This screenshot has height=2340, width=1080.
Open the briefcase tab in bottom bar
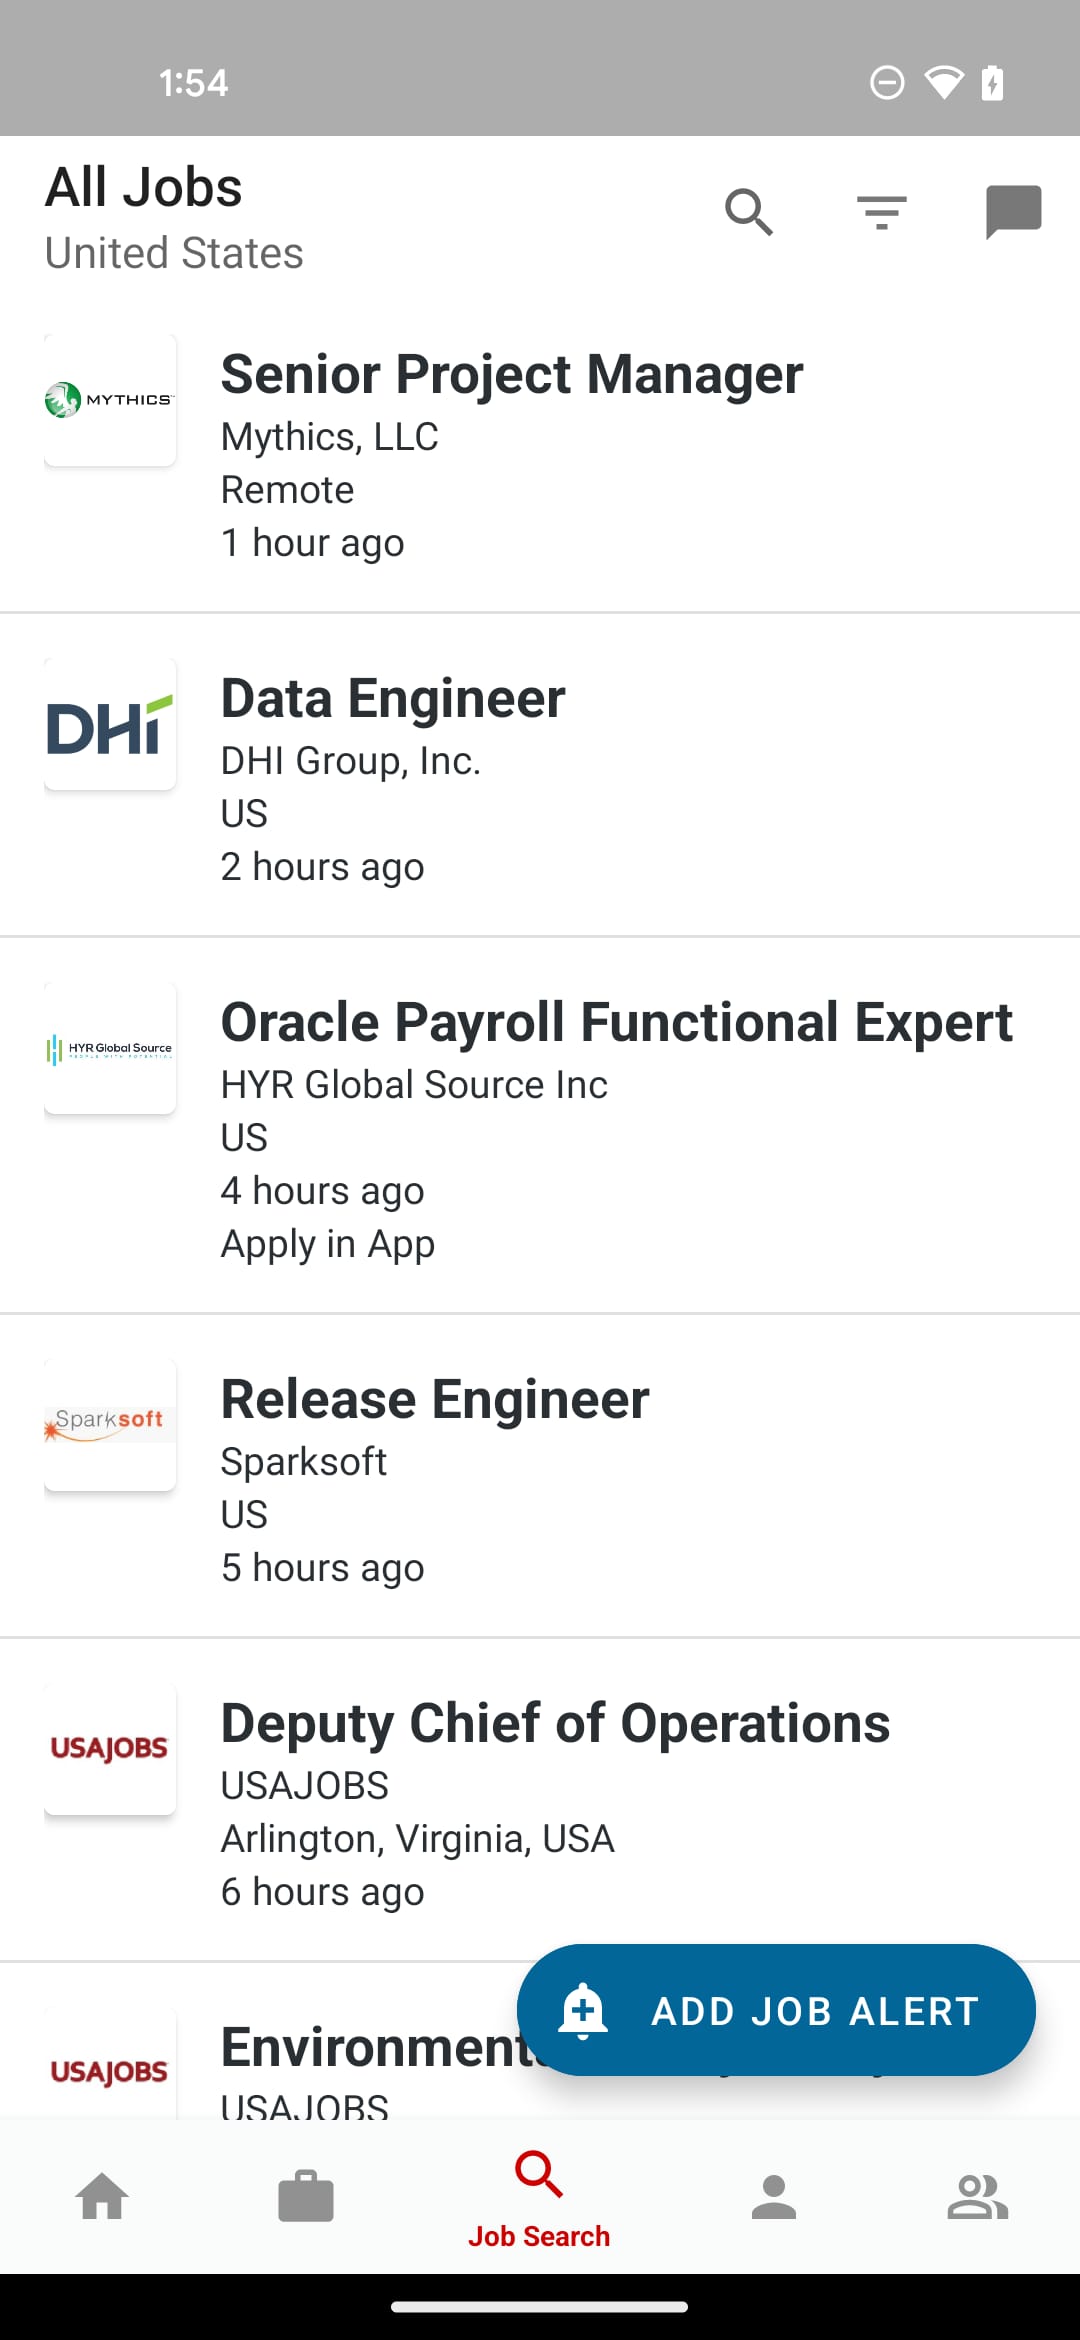306,2197
